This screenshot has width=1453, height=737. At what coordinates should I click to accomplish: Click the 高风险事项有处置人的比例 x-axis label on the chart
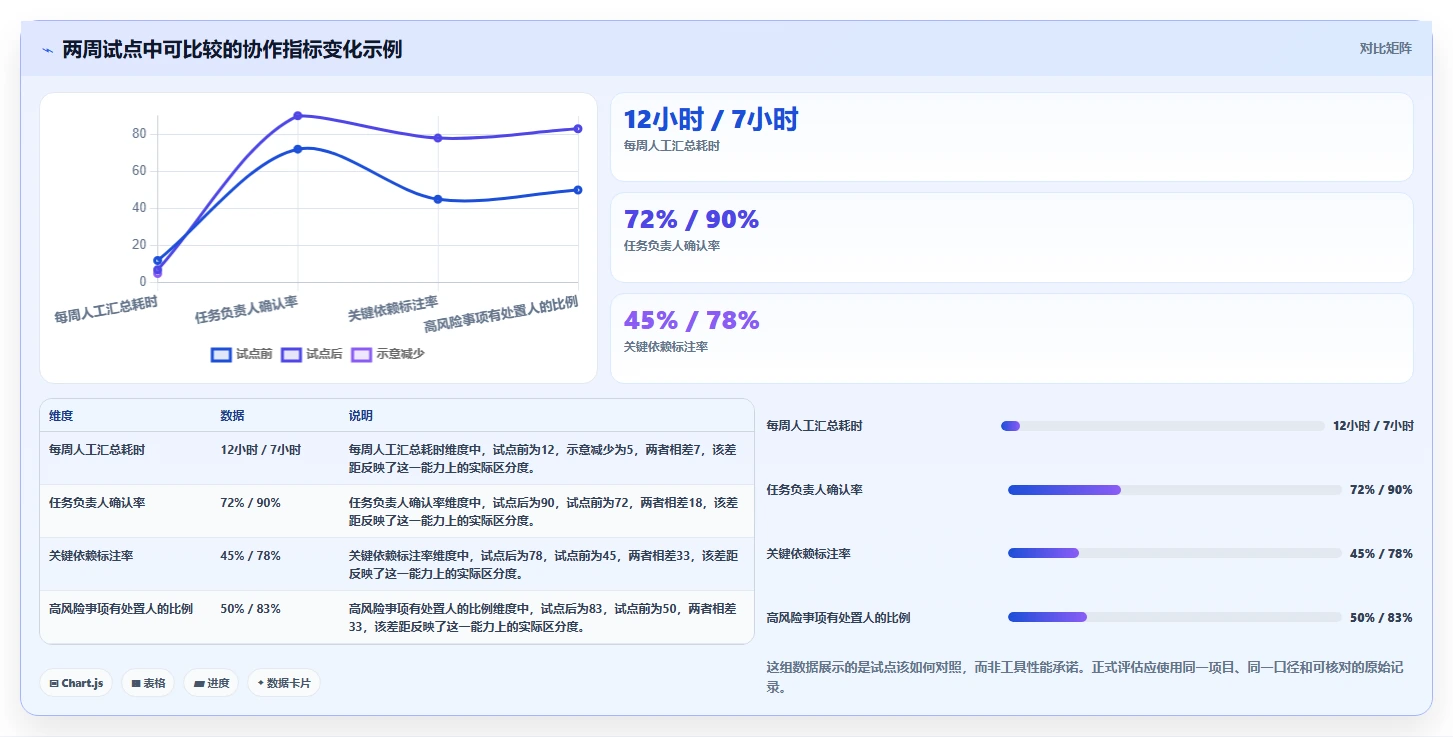pyautogui.click(x=501, y=314)
